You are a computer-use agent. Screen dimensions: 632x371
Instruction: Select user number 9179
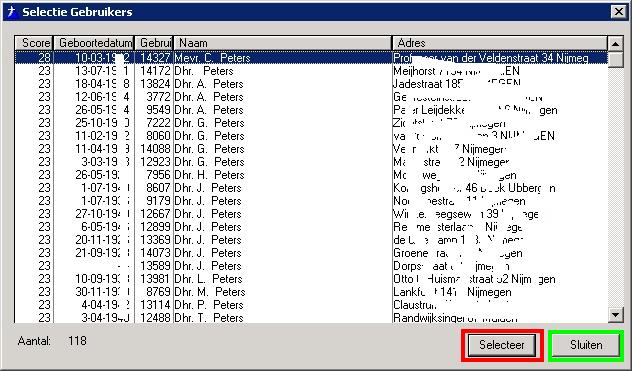311,201
